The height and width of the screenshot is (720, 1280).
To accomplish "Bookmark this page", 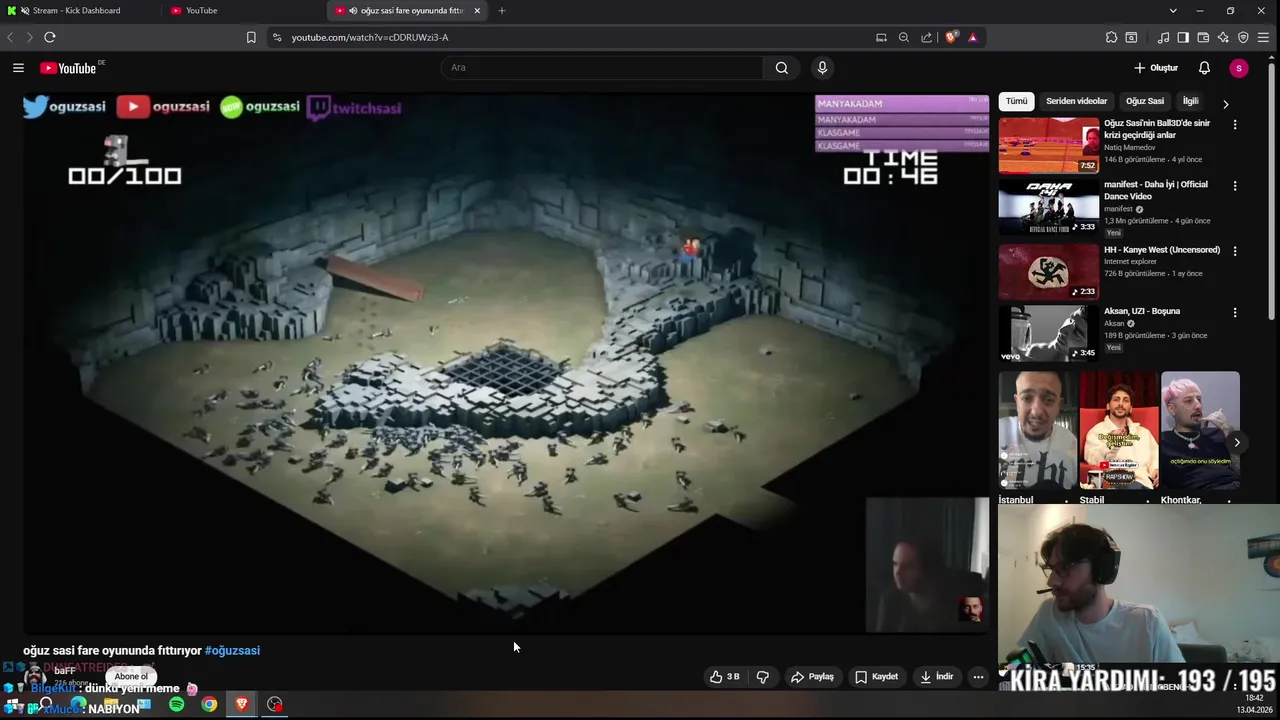I will pos(251,37).
